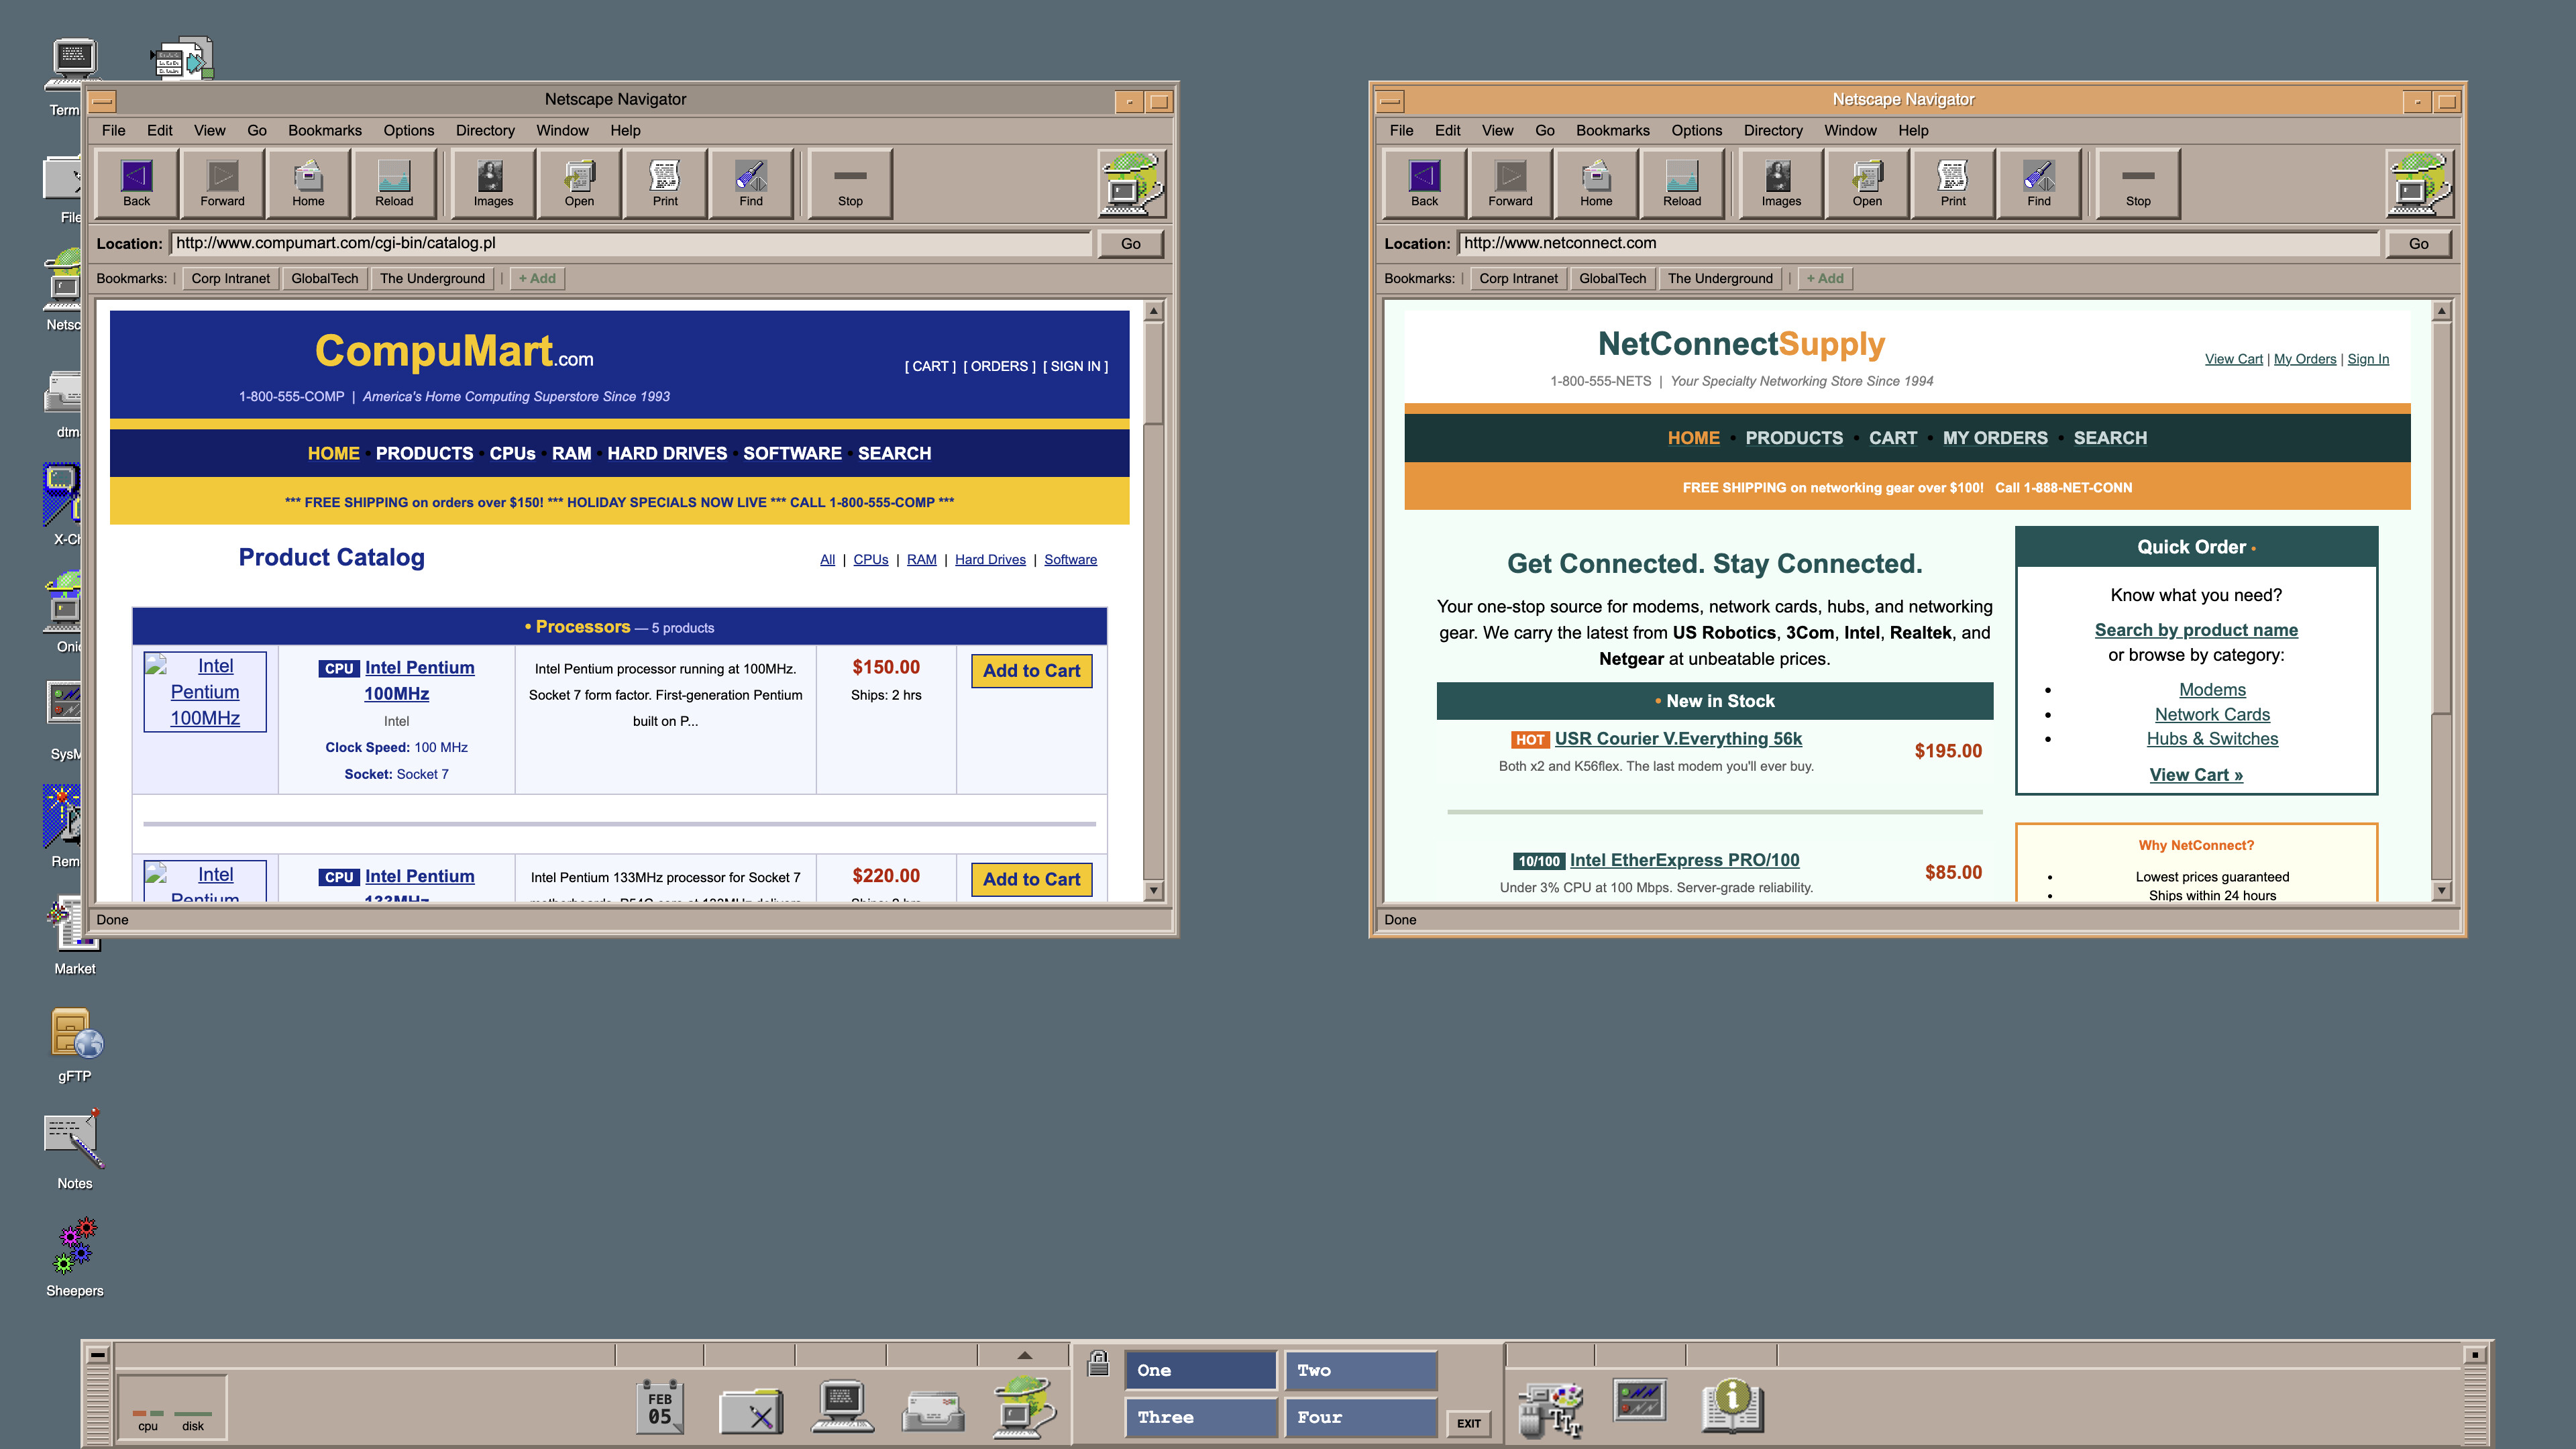Click SOFTWARE in CompuMart navigation bar

(x=792, y=453)
